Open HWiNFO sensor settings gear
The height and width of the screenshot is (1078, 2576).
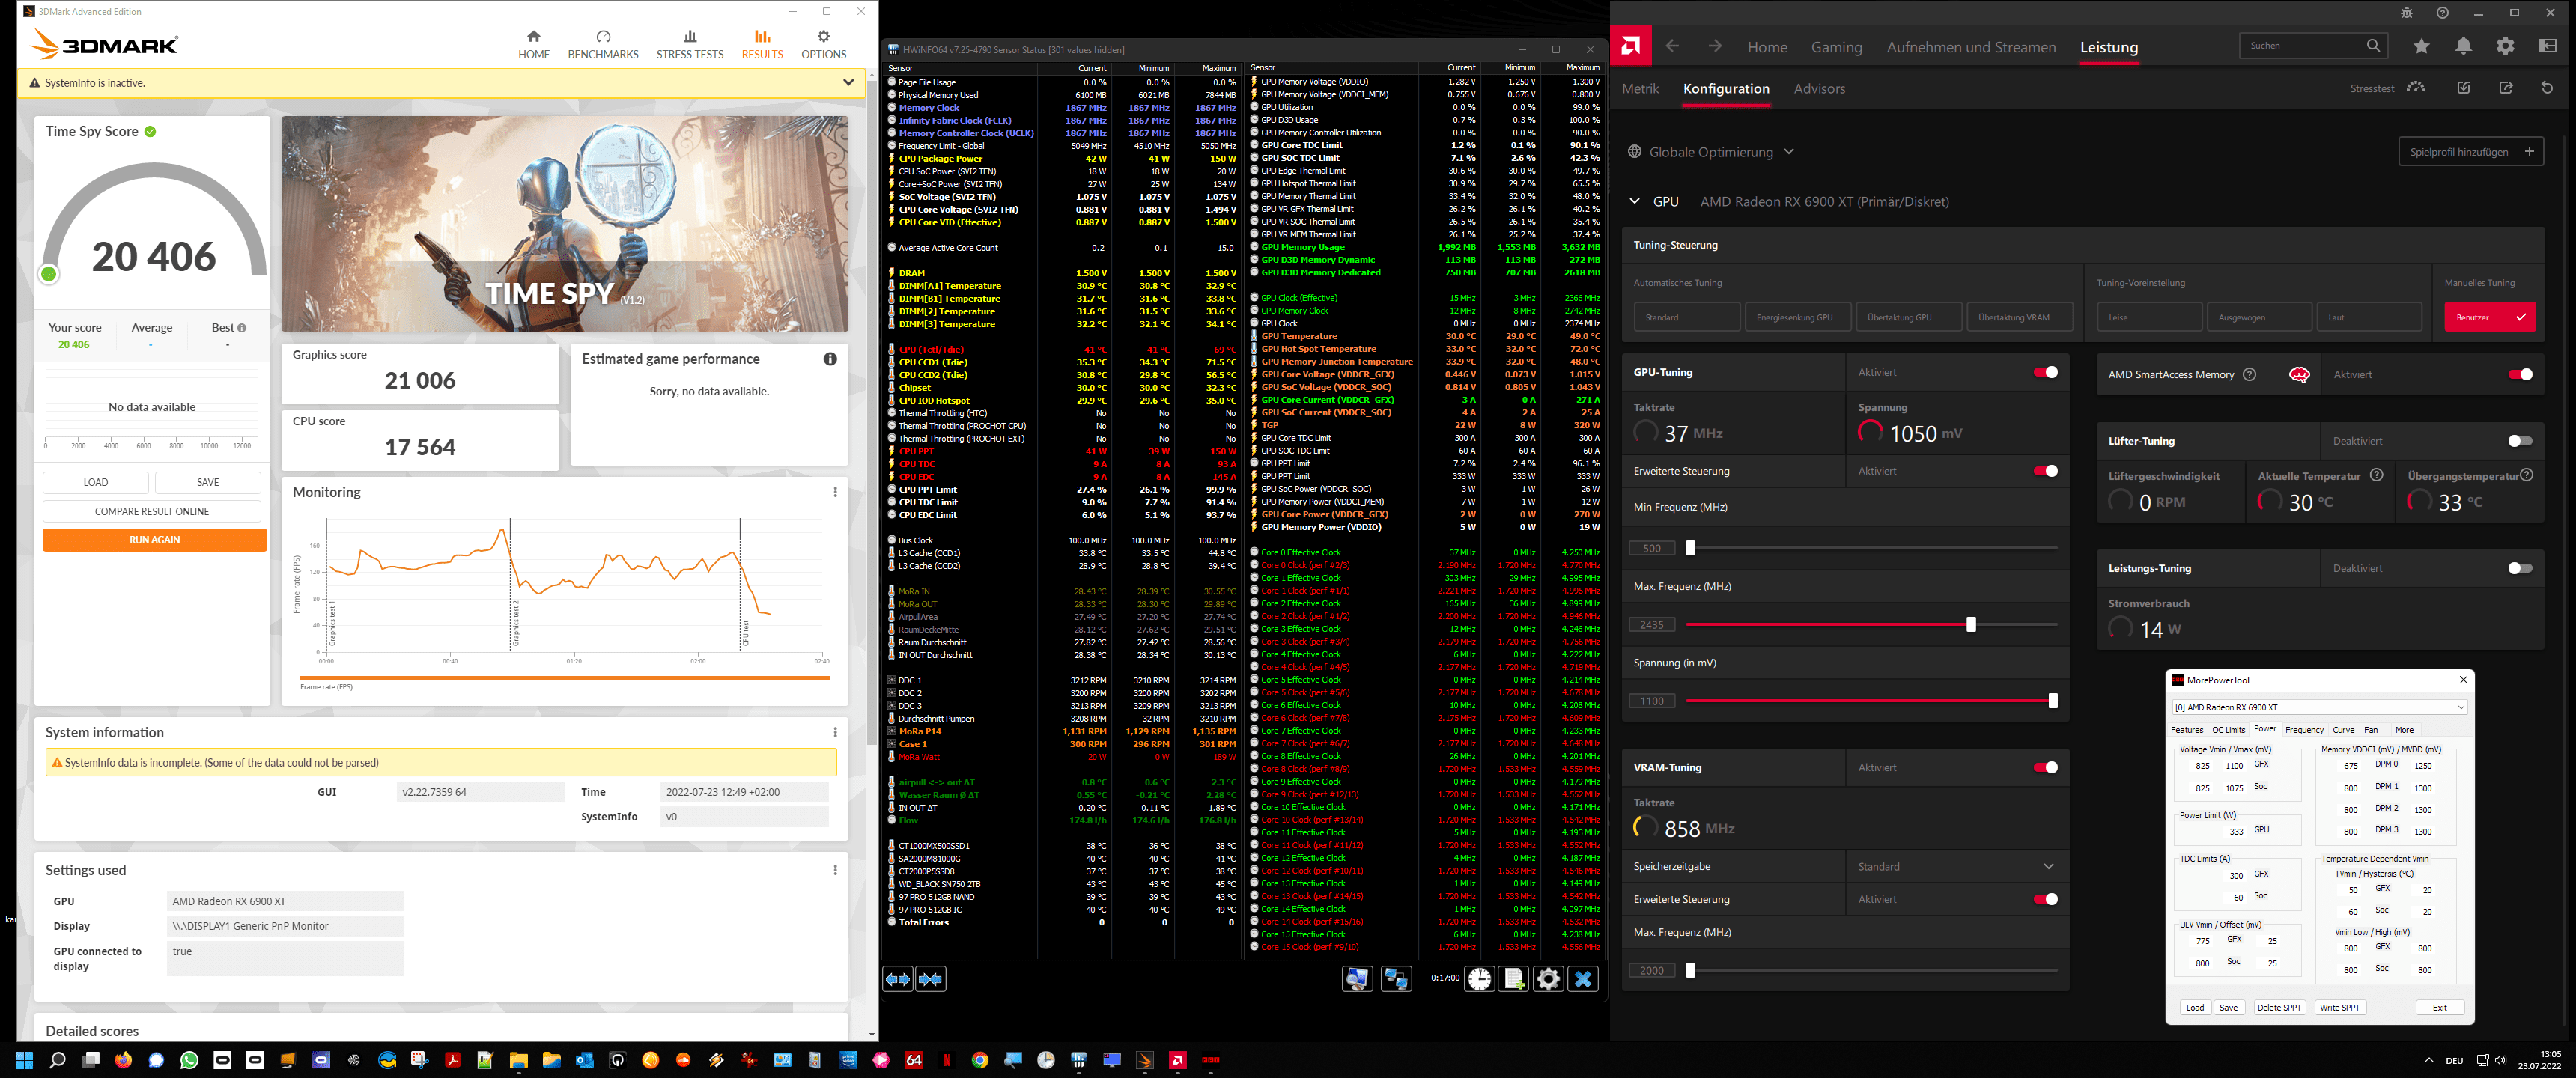1548,979
